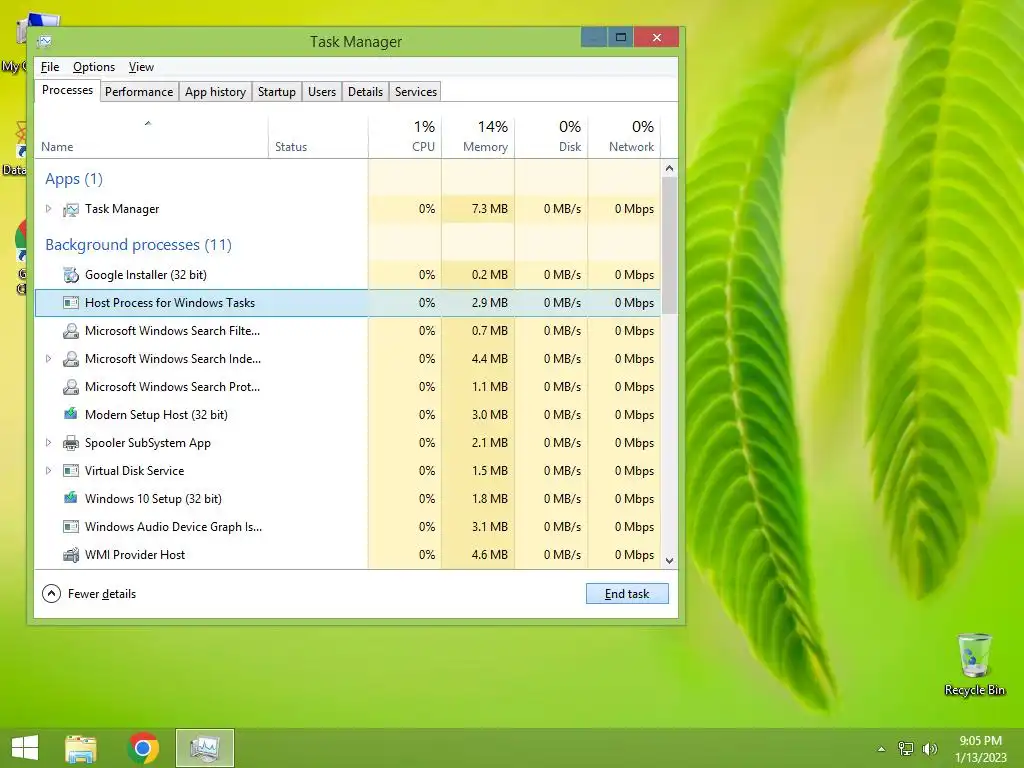Viewport: 1024px width, 768px height.
Task: Click the Microsoft Windows Search Protocol icon
Action: coord(71,387)
